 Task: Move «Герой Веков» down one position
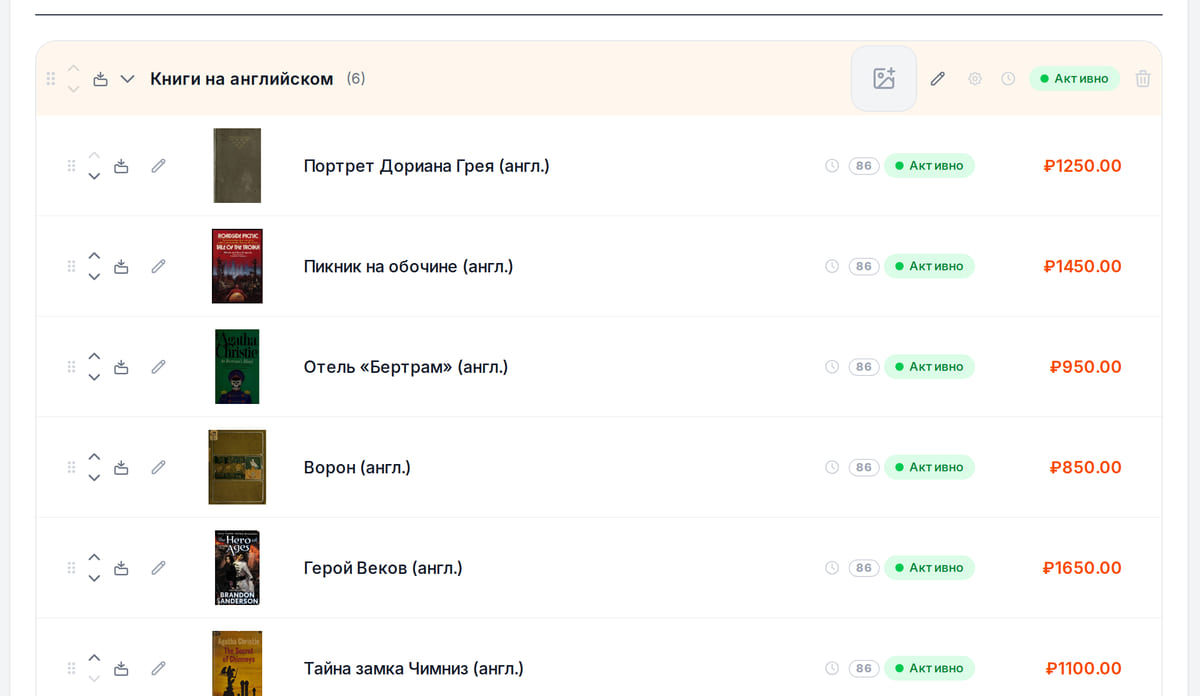tap(94, 579)
